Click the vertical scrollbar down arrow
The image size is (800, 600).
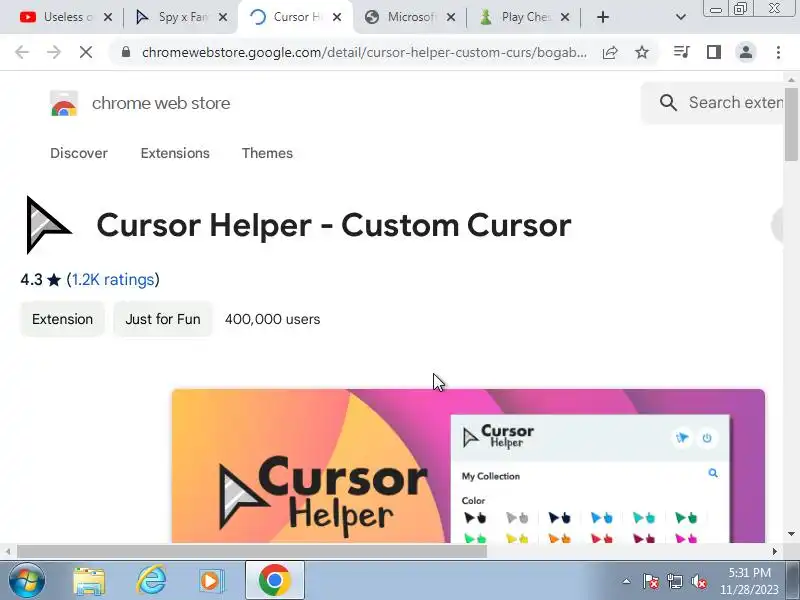click(x=791, y=534)
